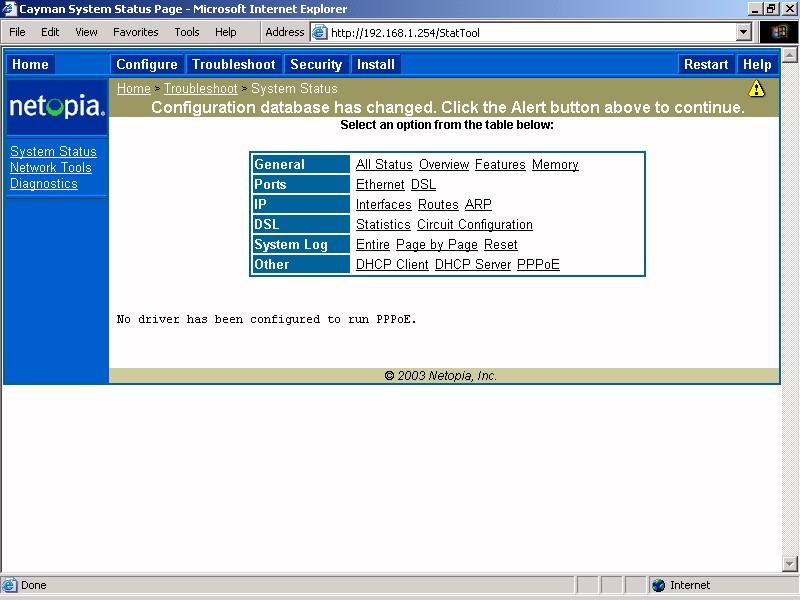Screen dimensions: 800x600
Task: Open the View menu
Action: coord(86,32)
